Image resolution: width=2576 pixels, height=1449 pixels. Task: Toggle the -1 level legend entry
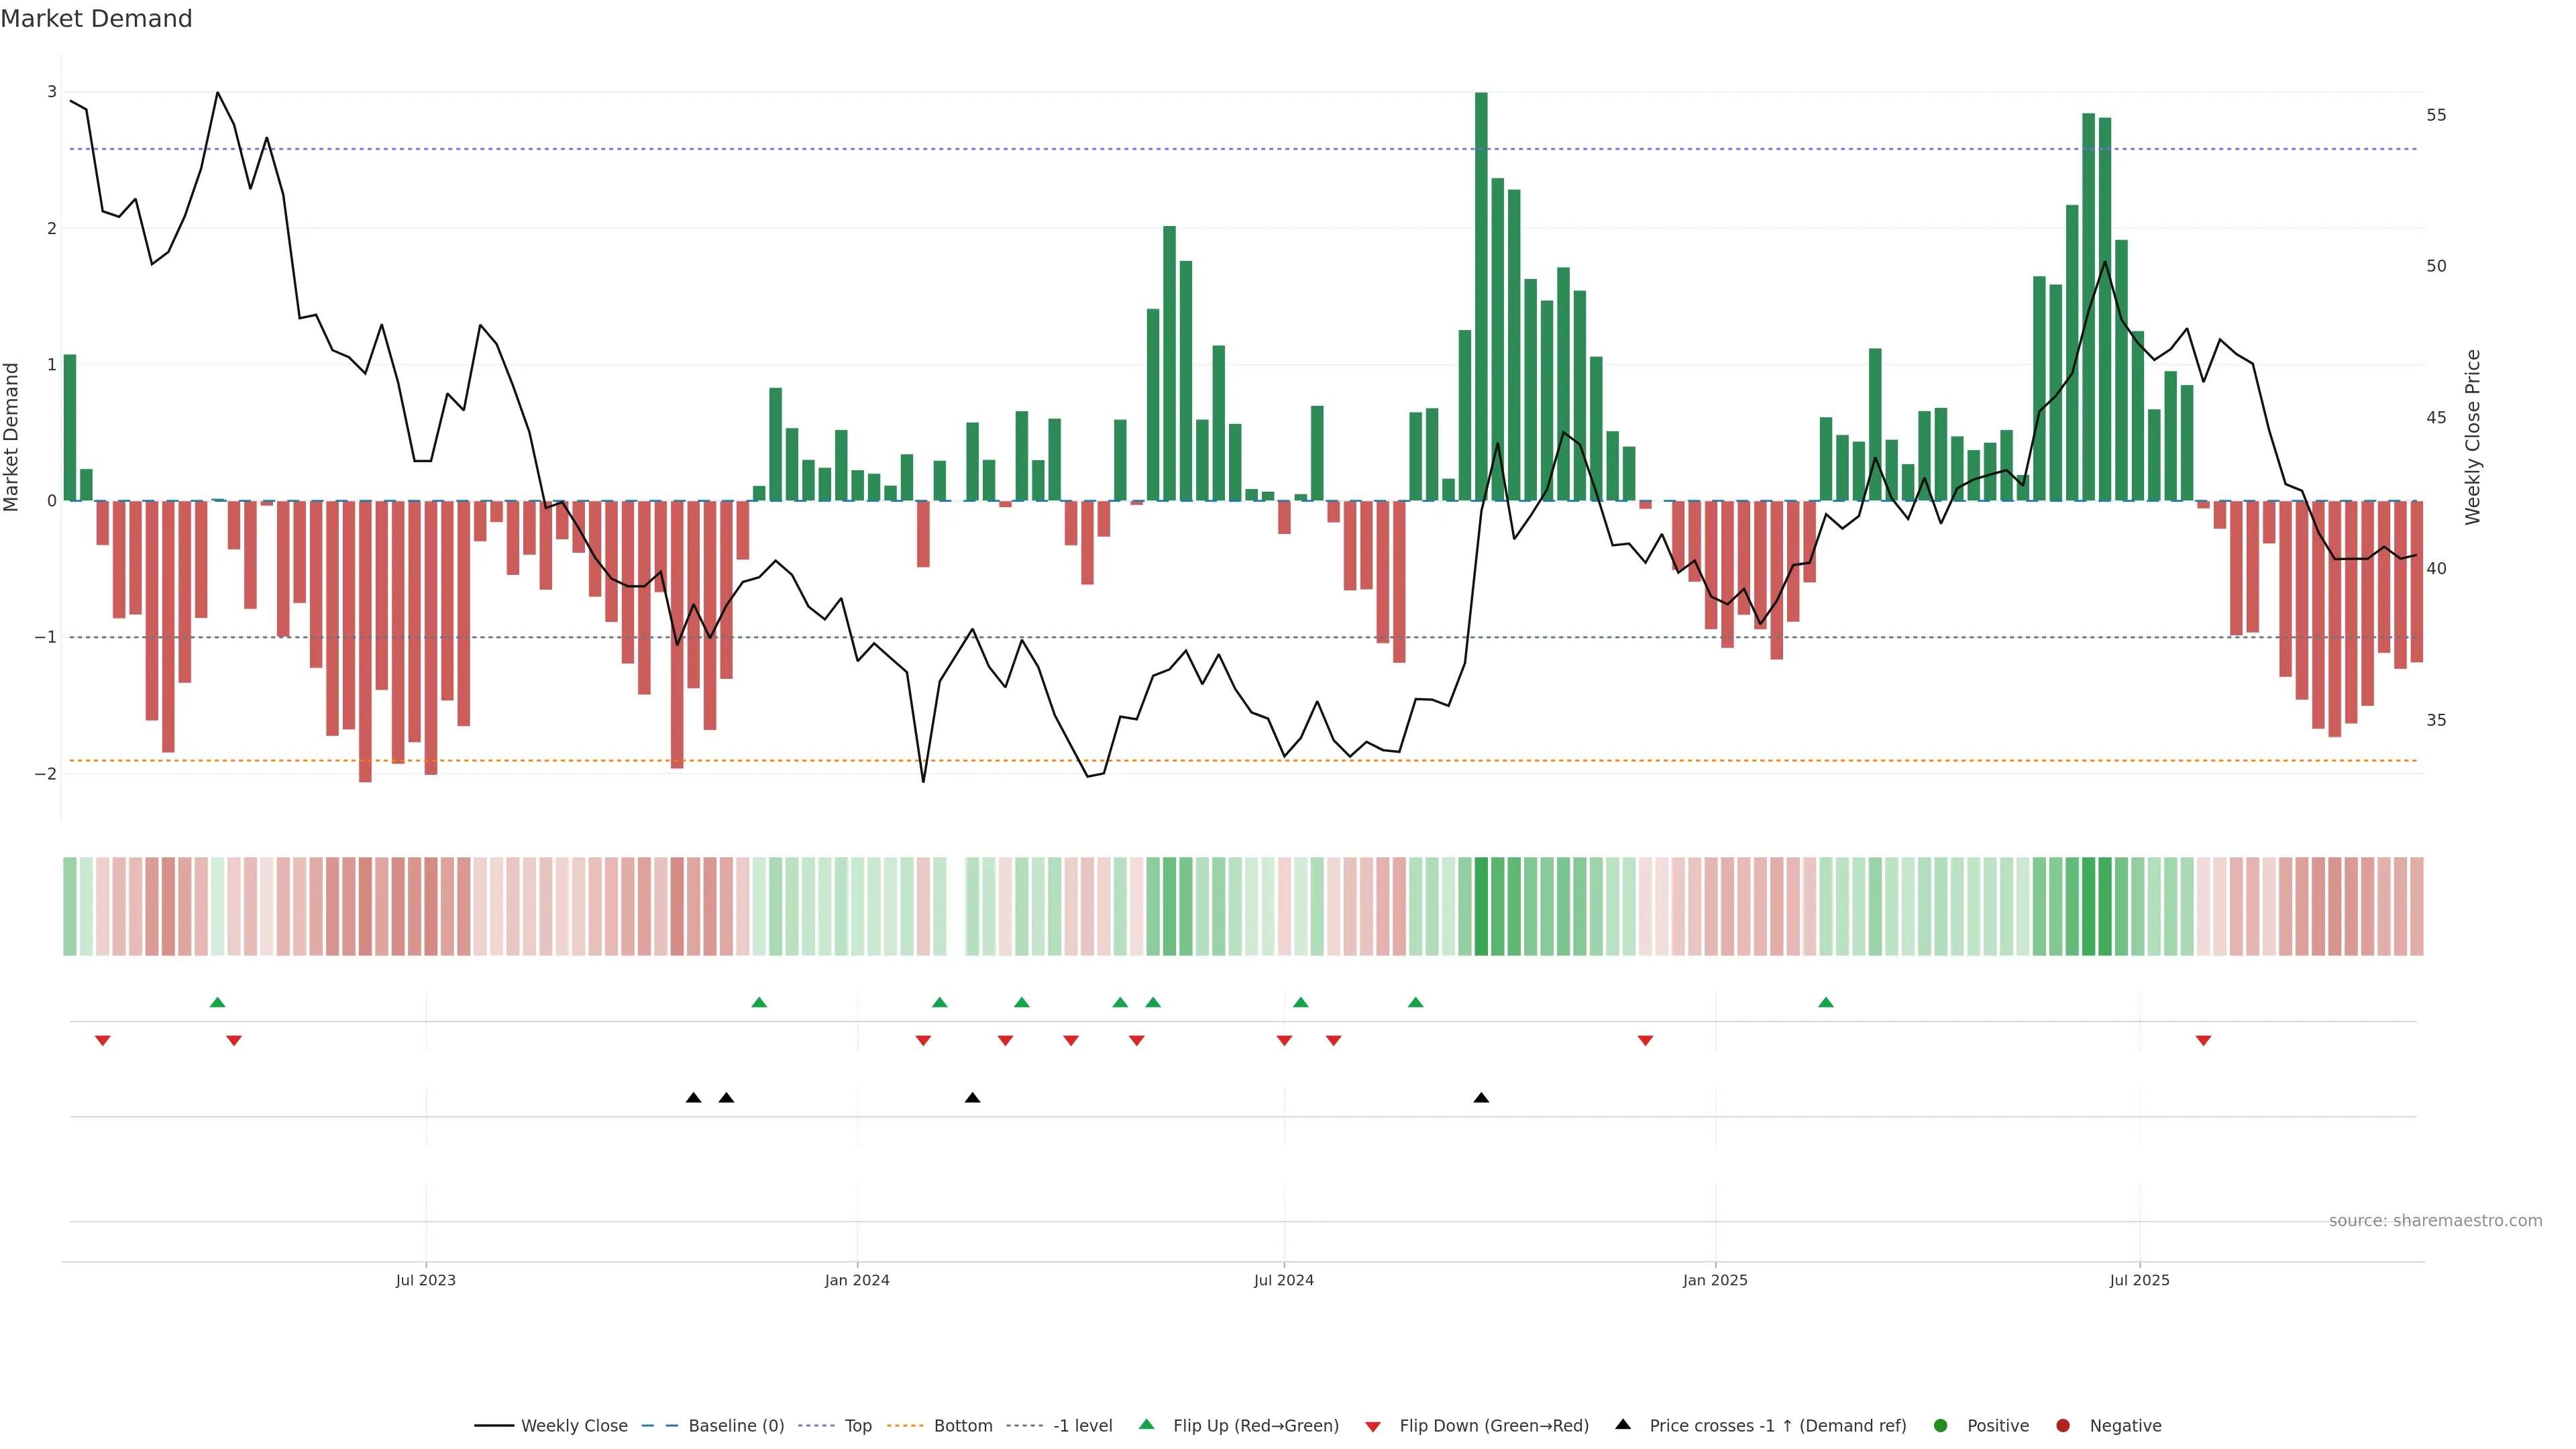1082,1425
